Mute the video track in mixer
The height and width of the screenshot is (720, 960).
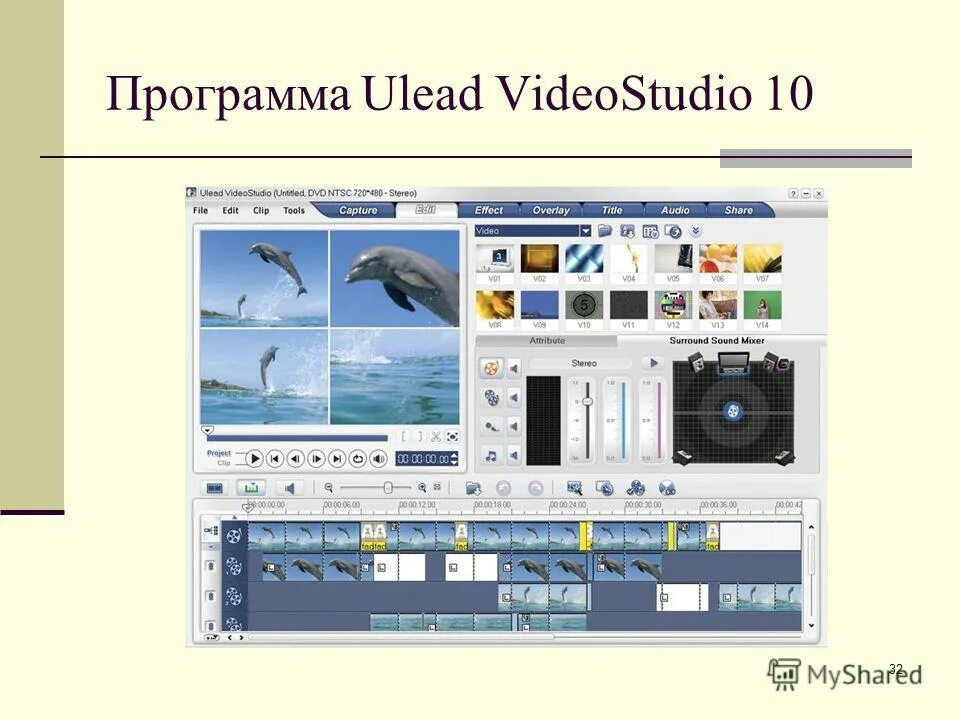click(514, 368)
